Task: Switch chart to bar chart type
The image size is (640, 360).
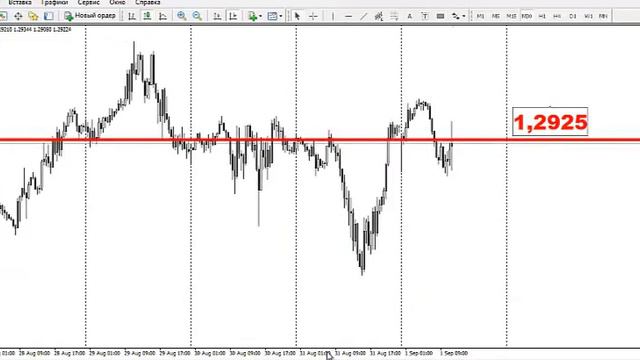Action: tap(132, 16)
